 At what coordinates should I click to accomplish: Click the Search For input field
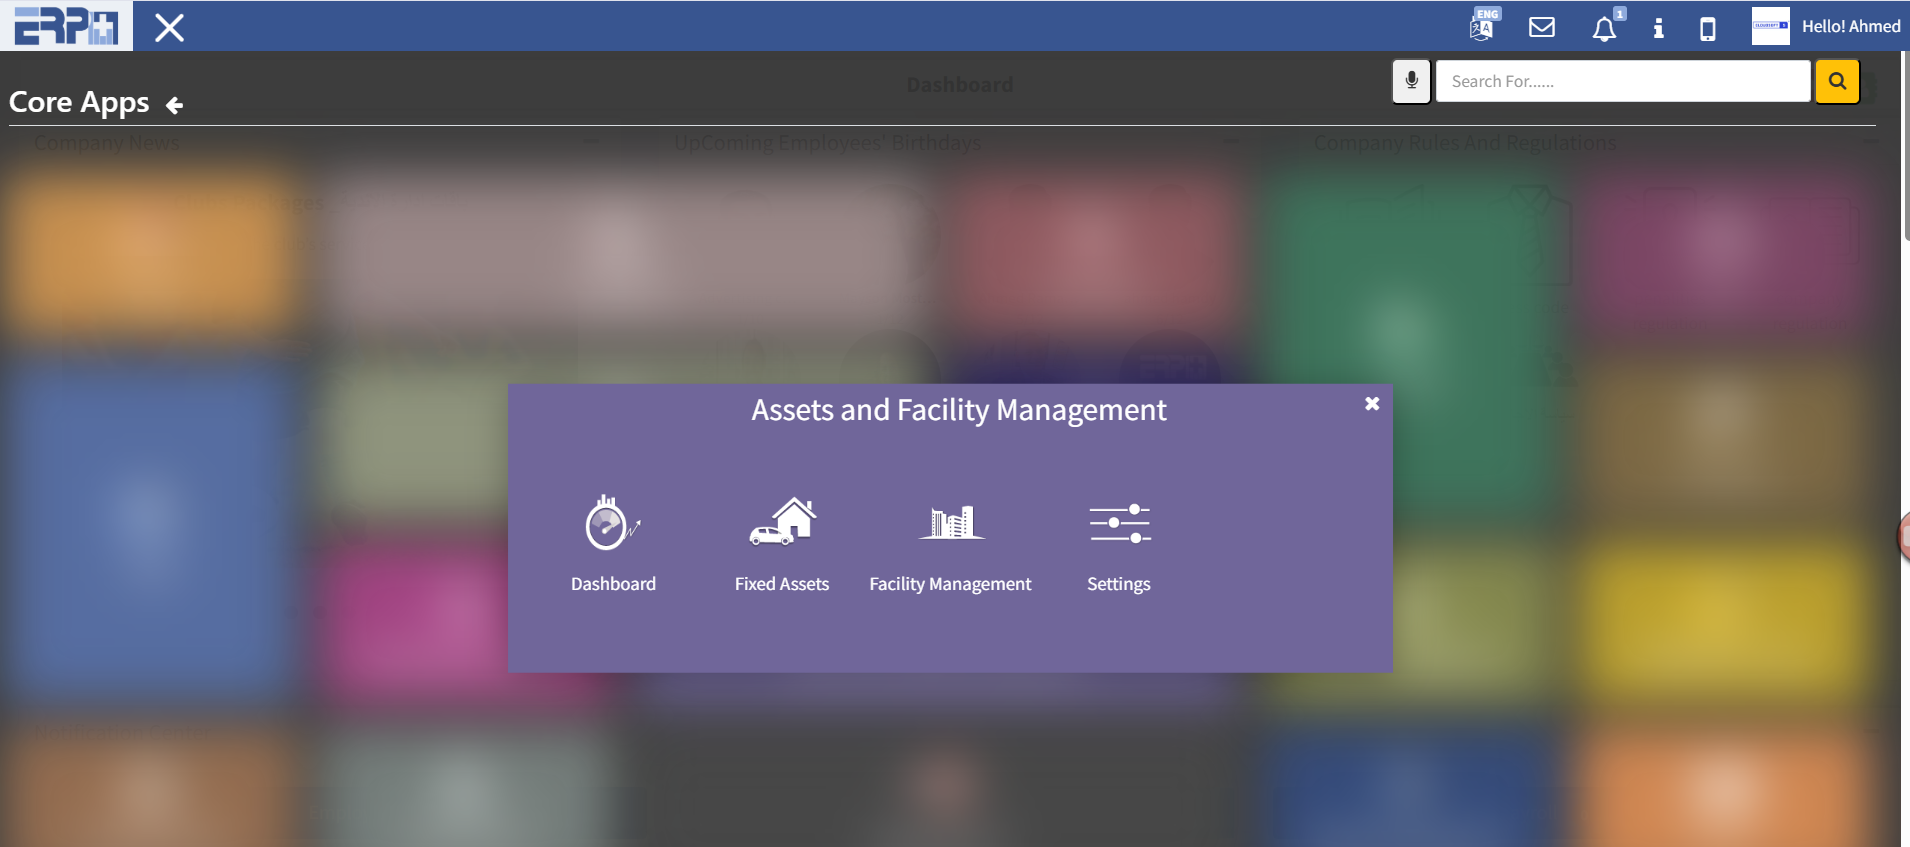tap(1622, 81)
